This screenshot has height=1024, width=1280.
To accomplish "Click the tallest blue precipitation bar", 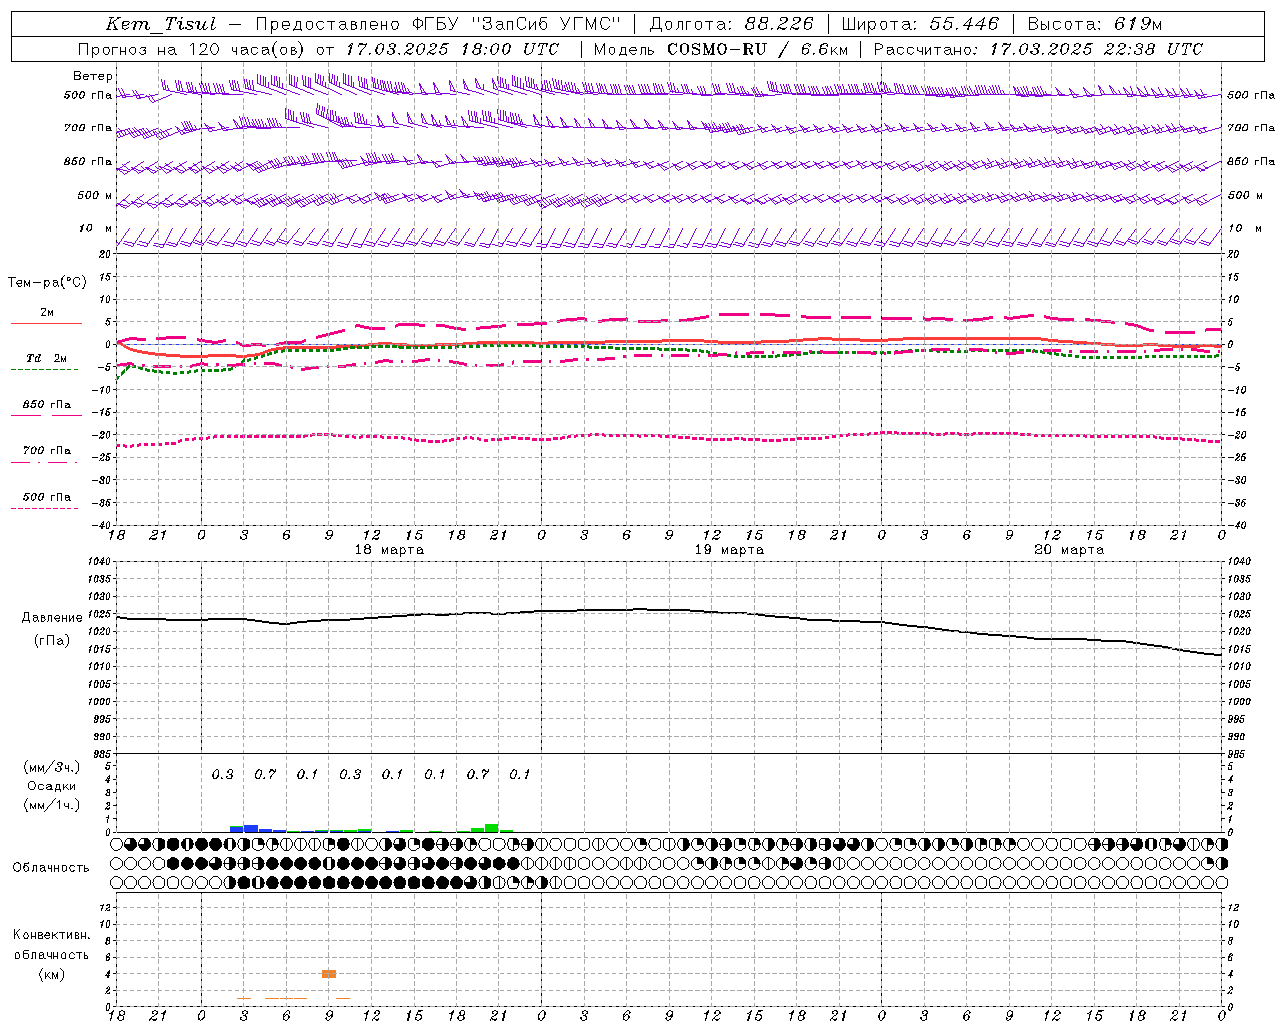I will click(251, 828).
